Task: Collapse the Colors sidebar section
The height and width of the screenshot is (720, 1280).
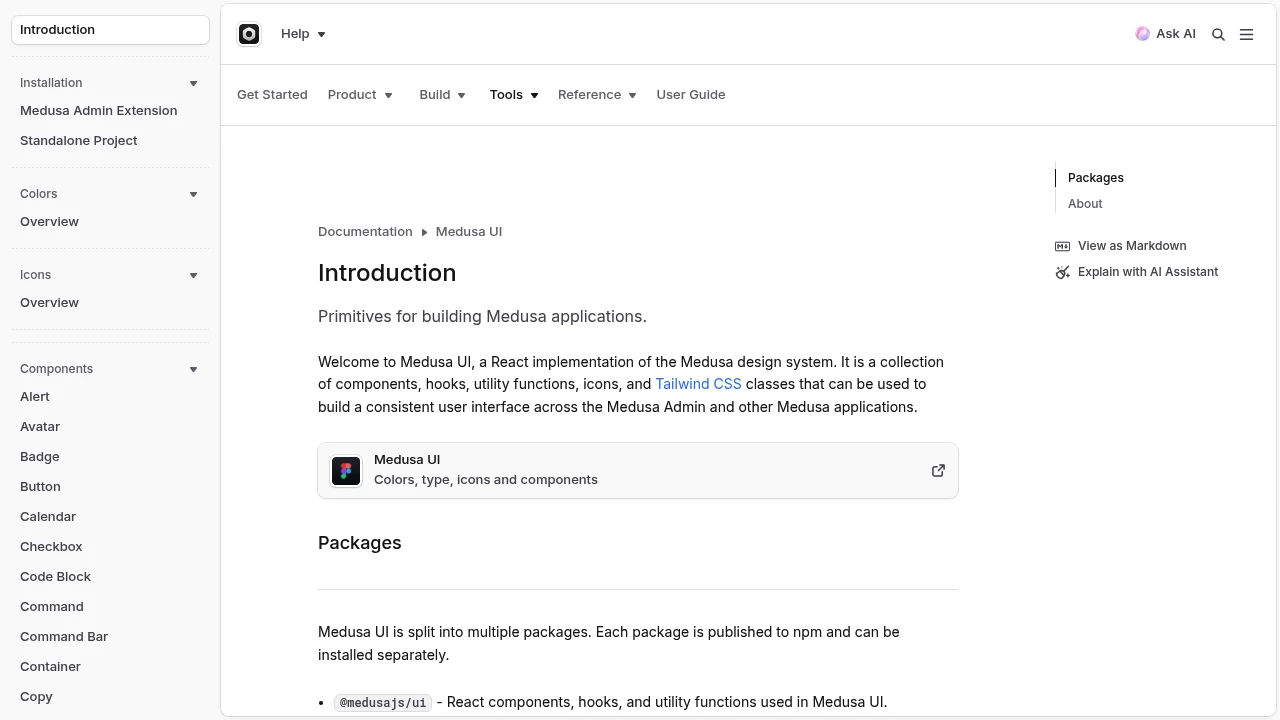Action: pyautogui.click(x=193, y=194)
